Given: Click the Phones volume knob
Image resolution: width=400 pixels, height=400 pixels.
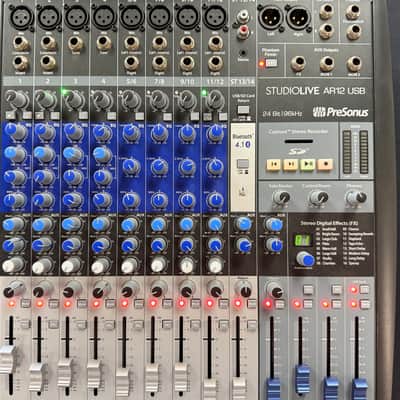Looking at the screenshot, I should point(356,198).
